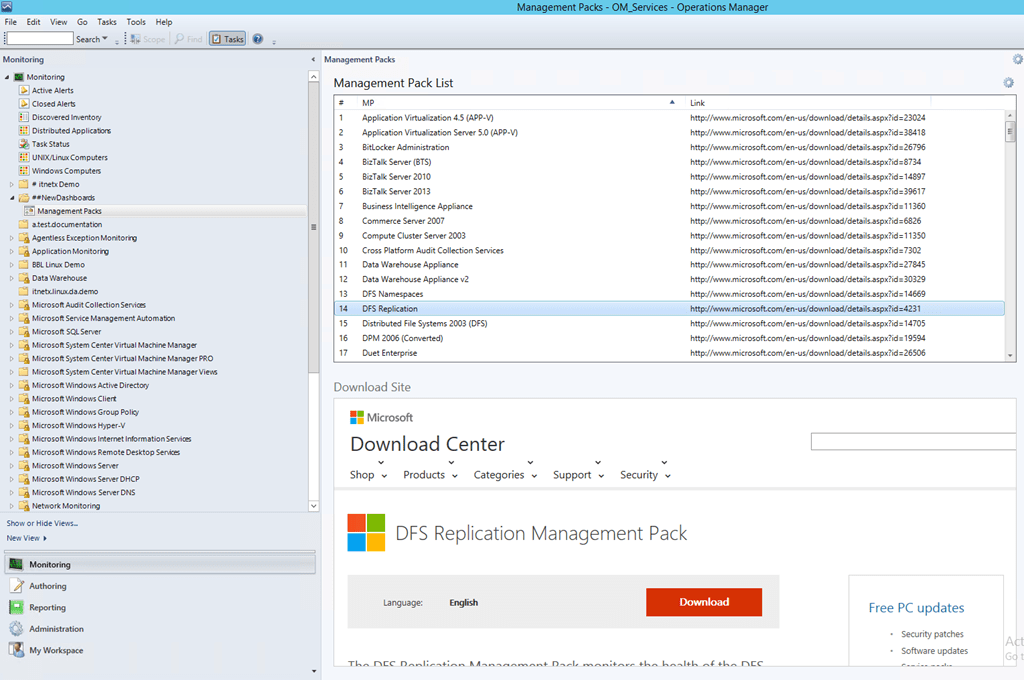The image size is (1024, 680).
Task: Click the Help question mark icon
Action: click(258, 39)
